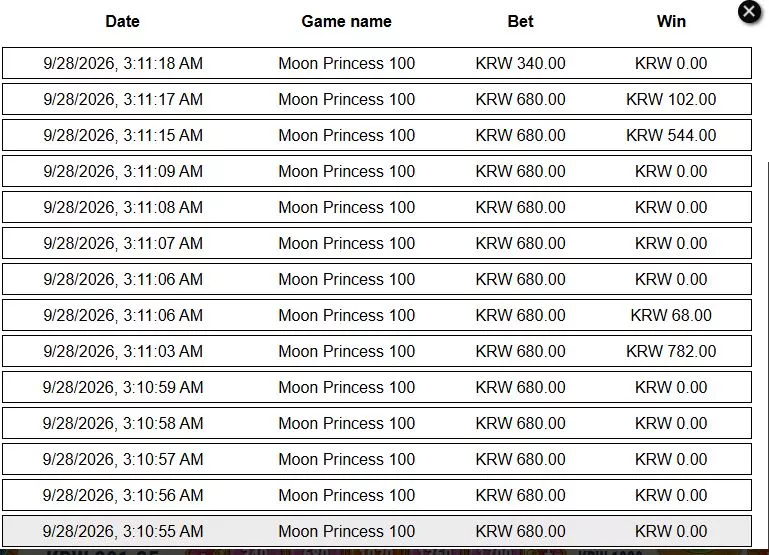Open the 3:11:07 AM round entry
Image resolution: width=769 pixels, height=555 pixels.
coord(377,243)
